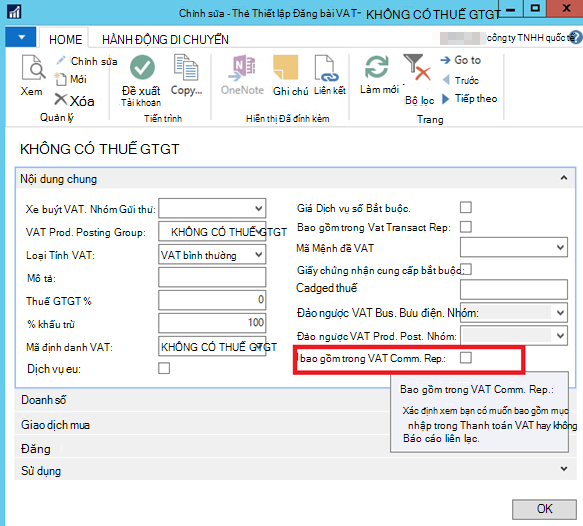Go to next record Tiếp theo
583x526 pixels.
[470, 99]
